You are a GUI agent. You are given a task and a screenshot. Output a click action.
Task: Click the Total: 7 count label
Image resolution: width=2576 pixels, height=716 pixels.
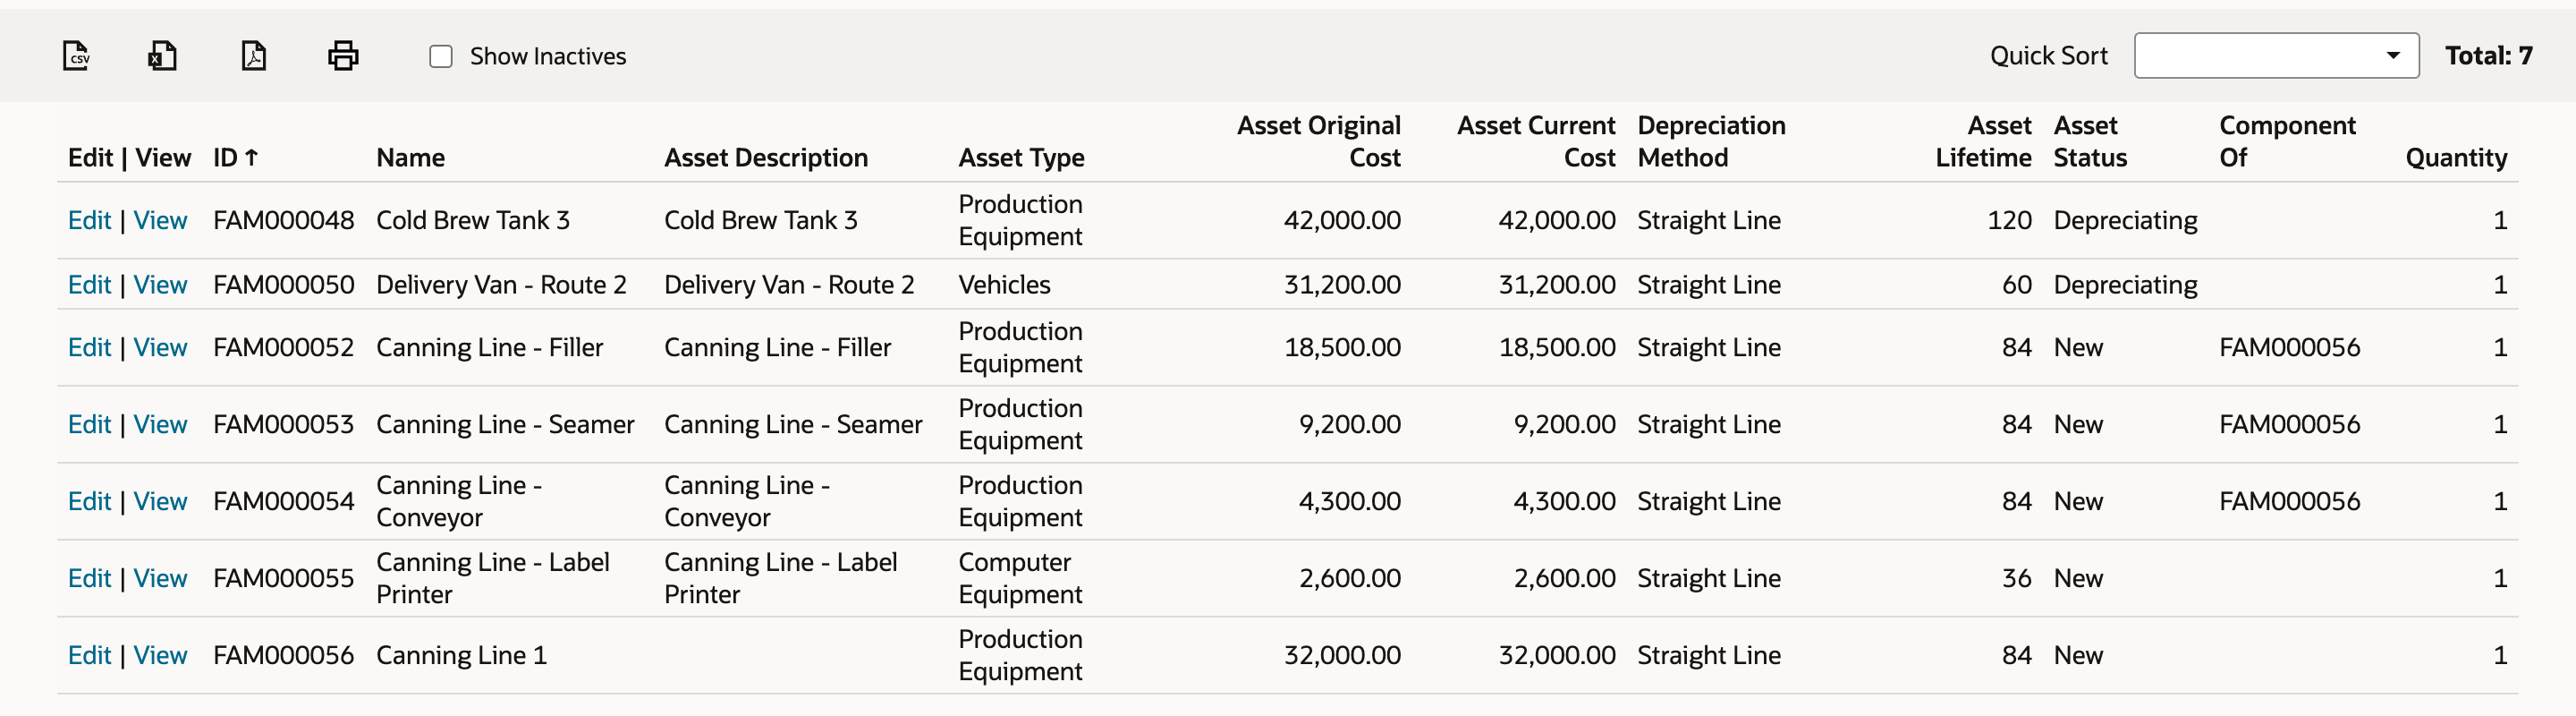click(2488, 56)
